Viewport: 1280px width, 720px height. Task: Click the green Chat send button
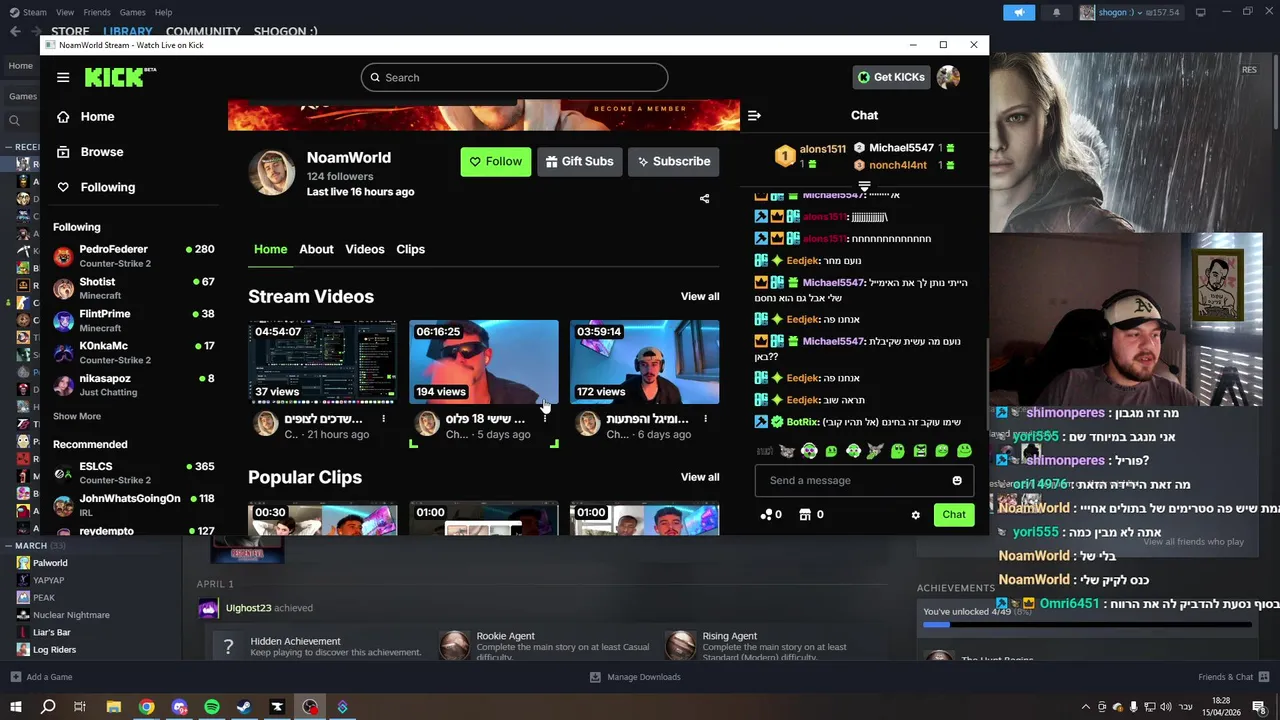click(954, 515)
